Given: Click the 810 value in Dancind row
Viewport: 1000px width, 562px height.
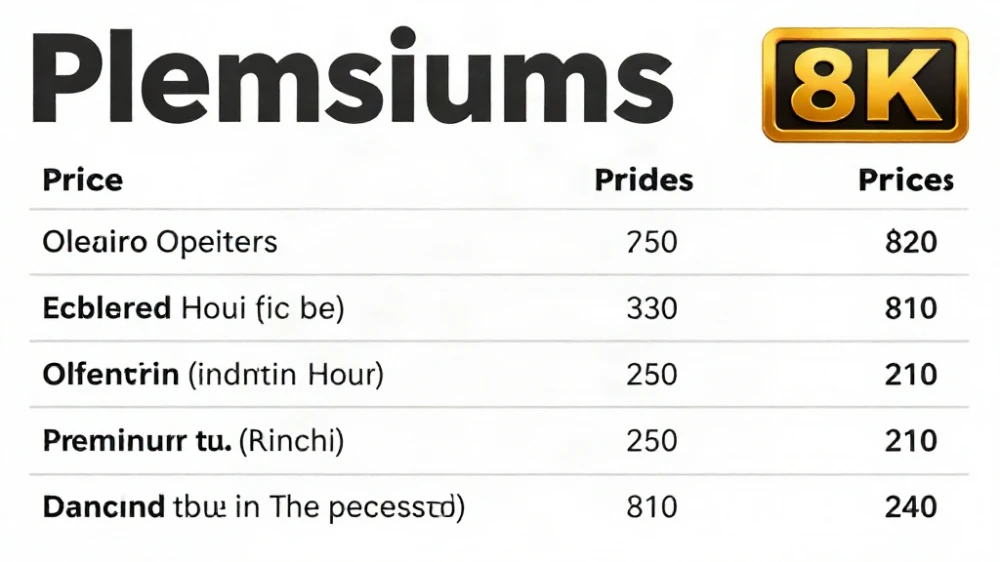Looking at the screenshot, I should (651, 507).
